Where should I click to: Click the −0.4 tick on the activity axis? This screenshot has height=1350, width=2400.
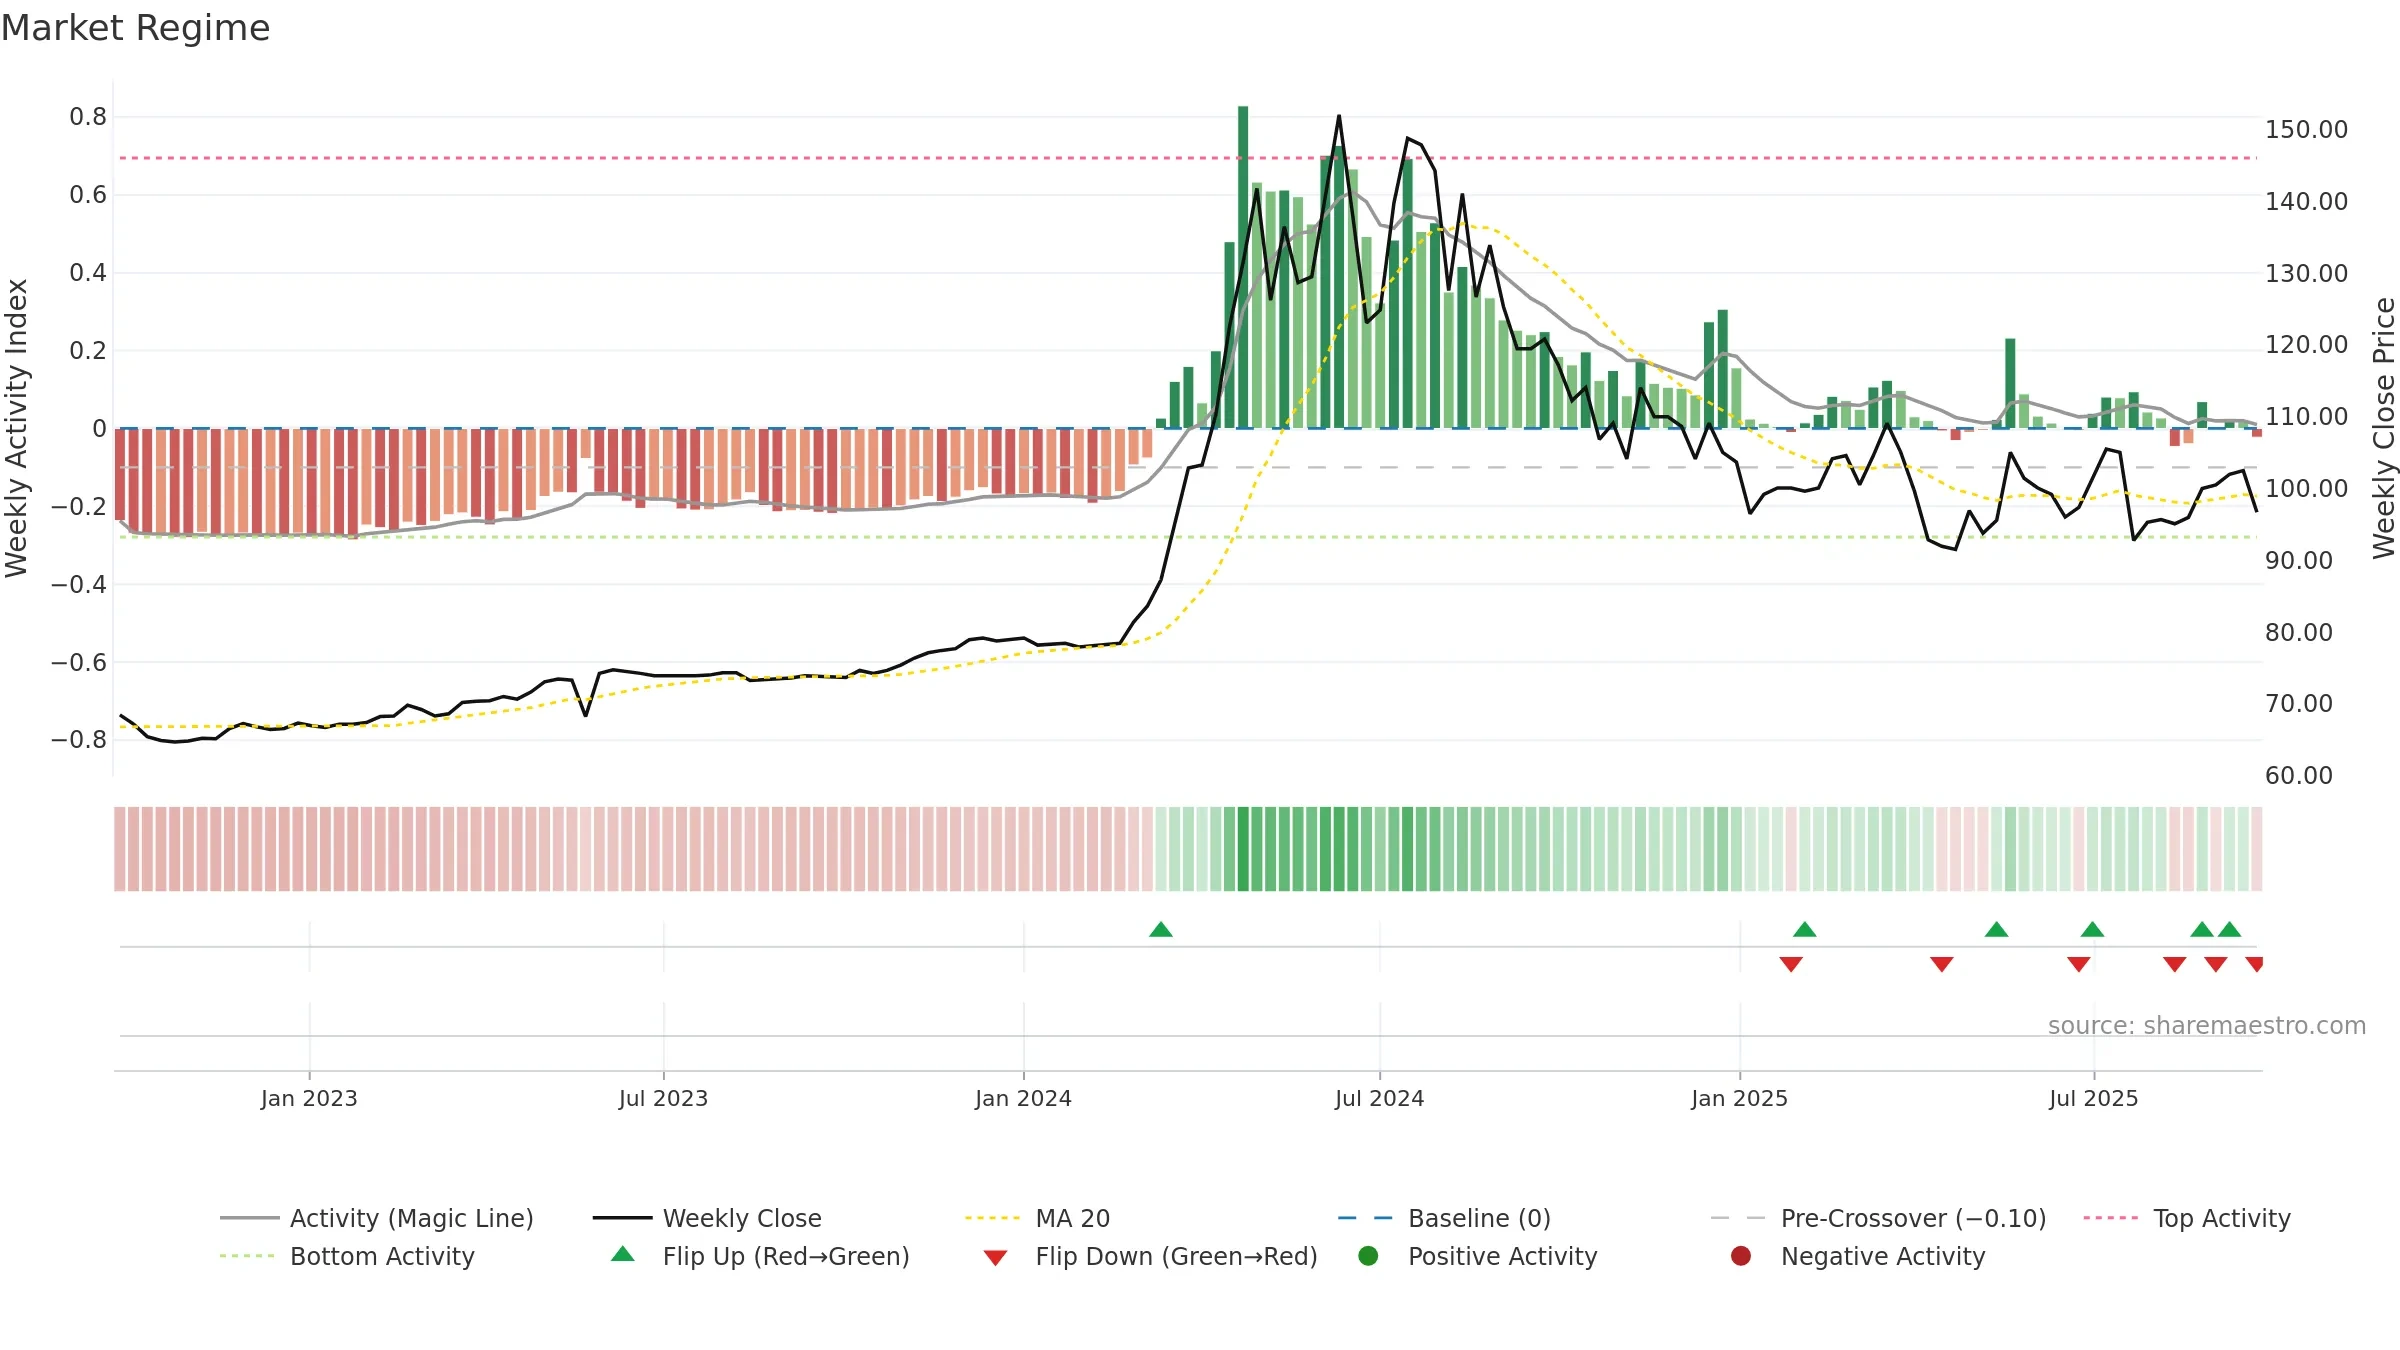tap(79, 585)
